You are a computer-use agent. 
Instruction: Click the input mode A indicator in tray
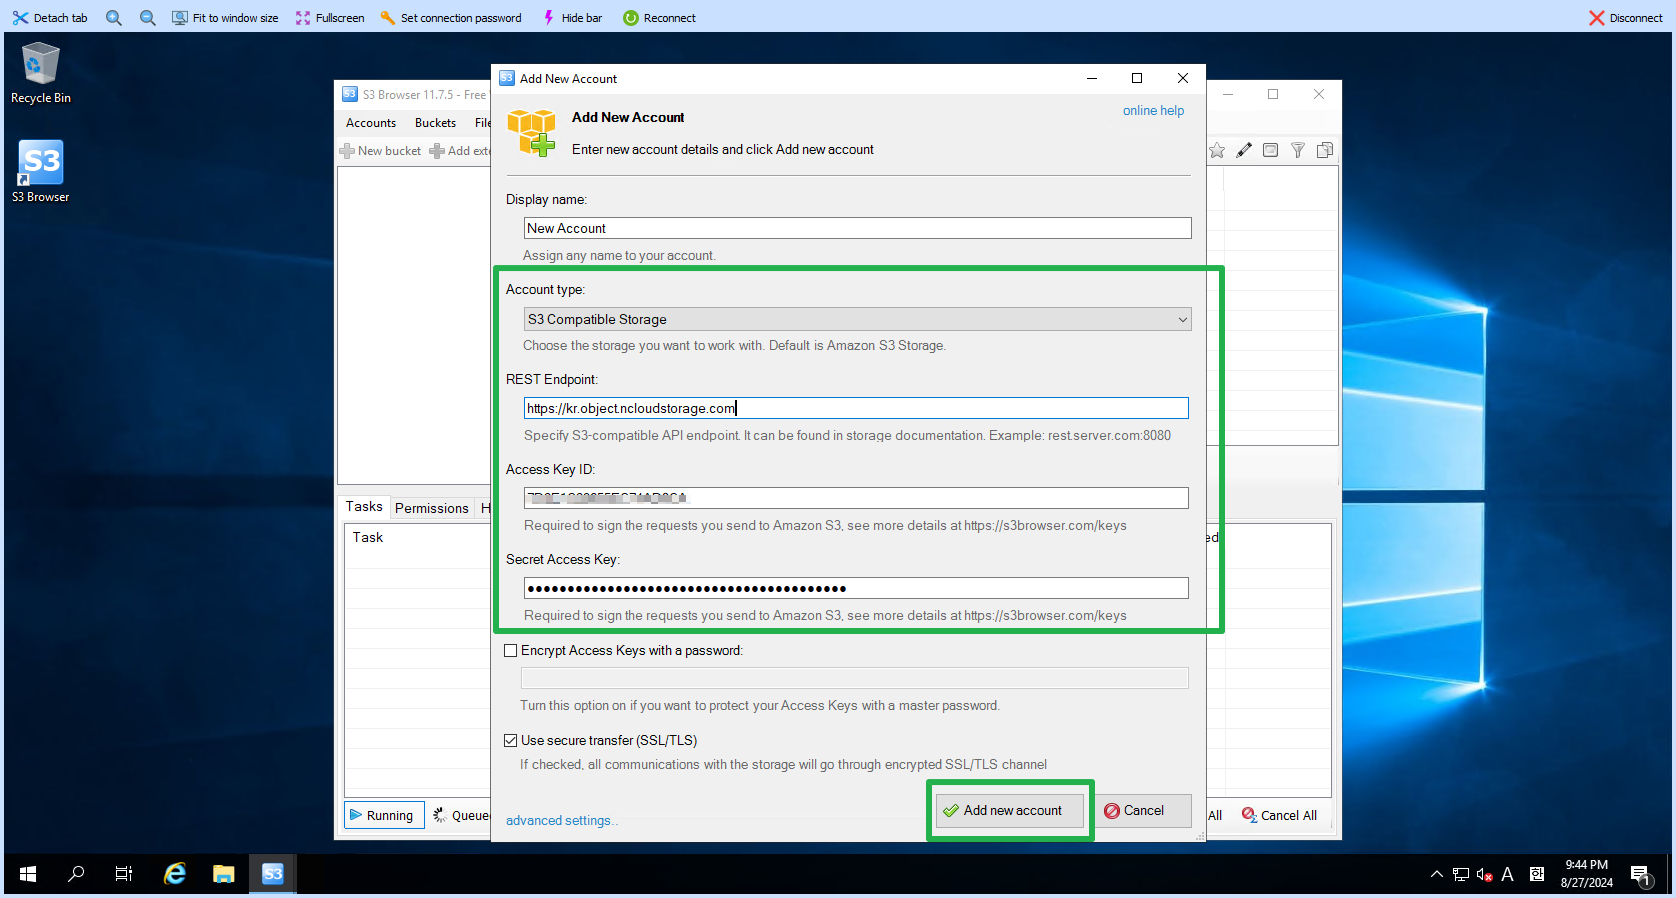(x=1508, y=874)
